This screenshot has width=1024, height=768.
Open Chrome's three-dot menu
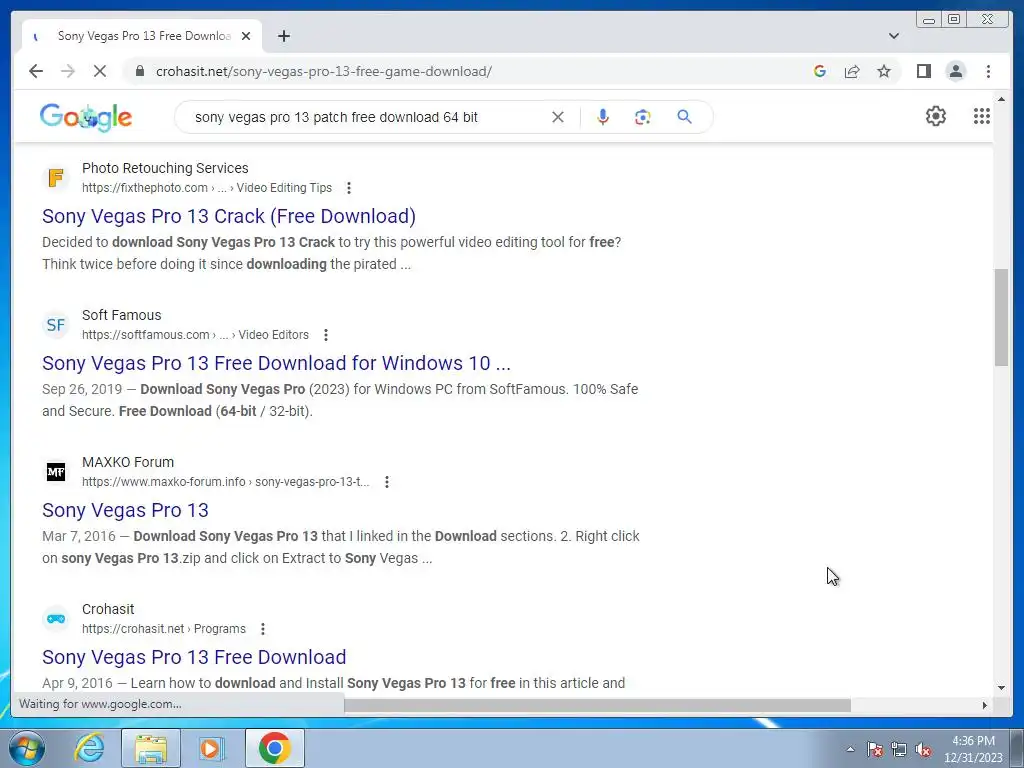pos(988,71)
